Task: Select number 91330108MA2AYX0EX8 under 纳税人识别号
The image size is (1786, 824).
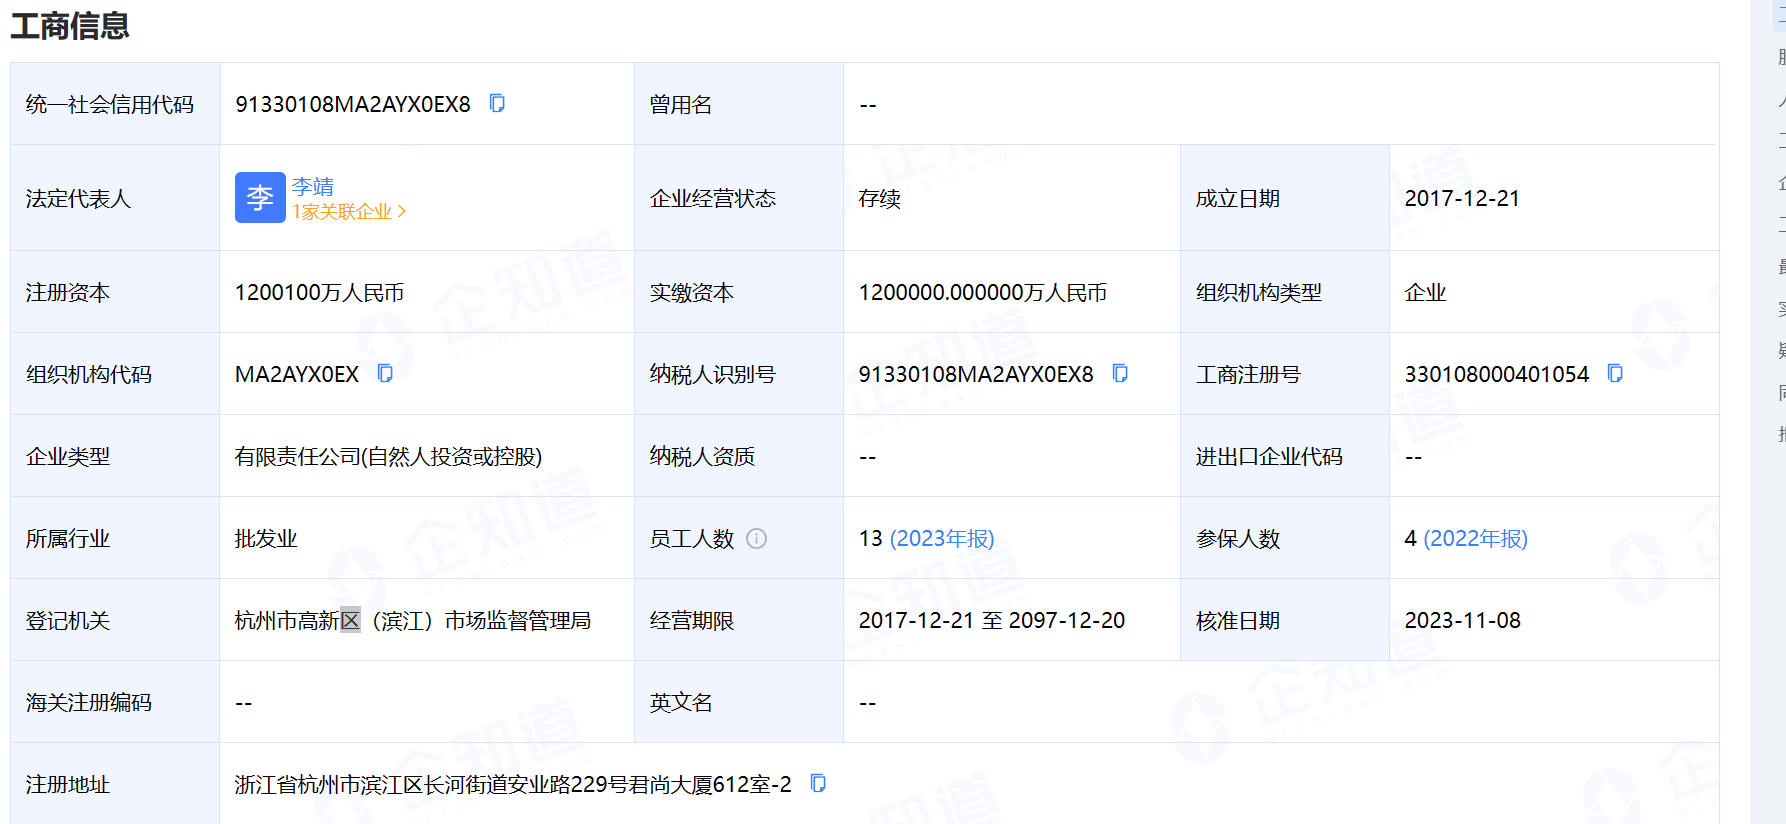Action: coord(976,374)
